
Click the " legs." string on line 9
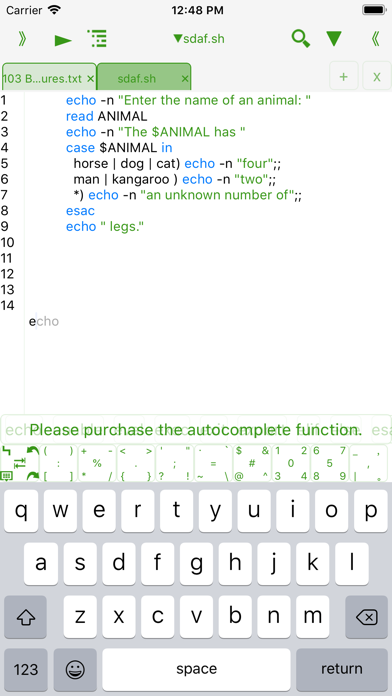pos(122,226)
